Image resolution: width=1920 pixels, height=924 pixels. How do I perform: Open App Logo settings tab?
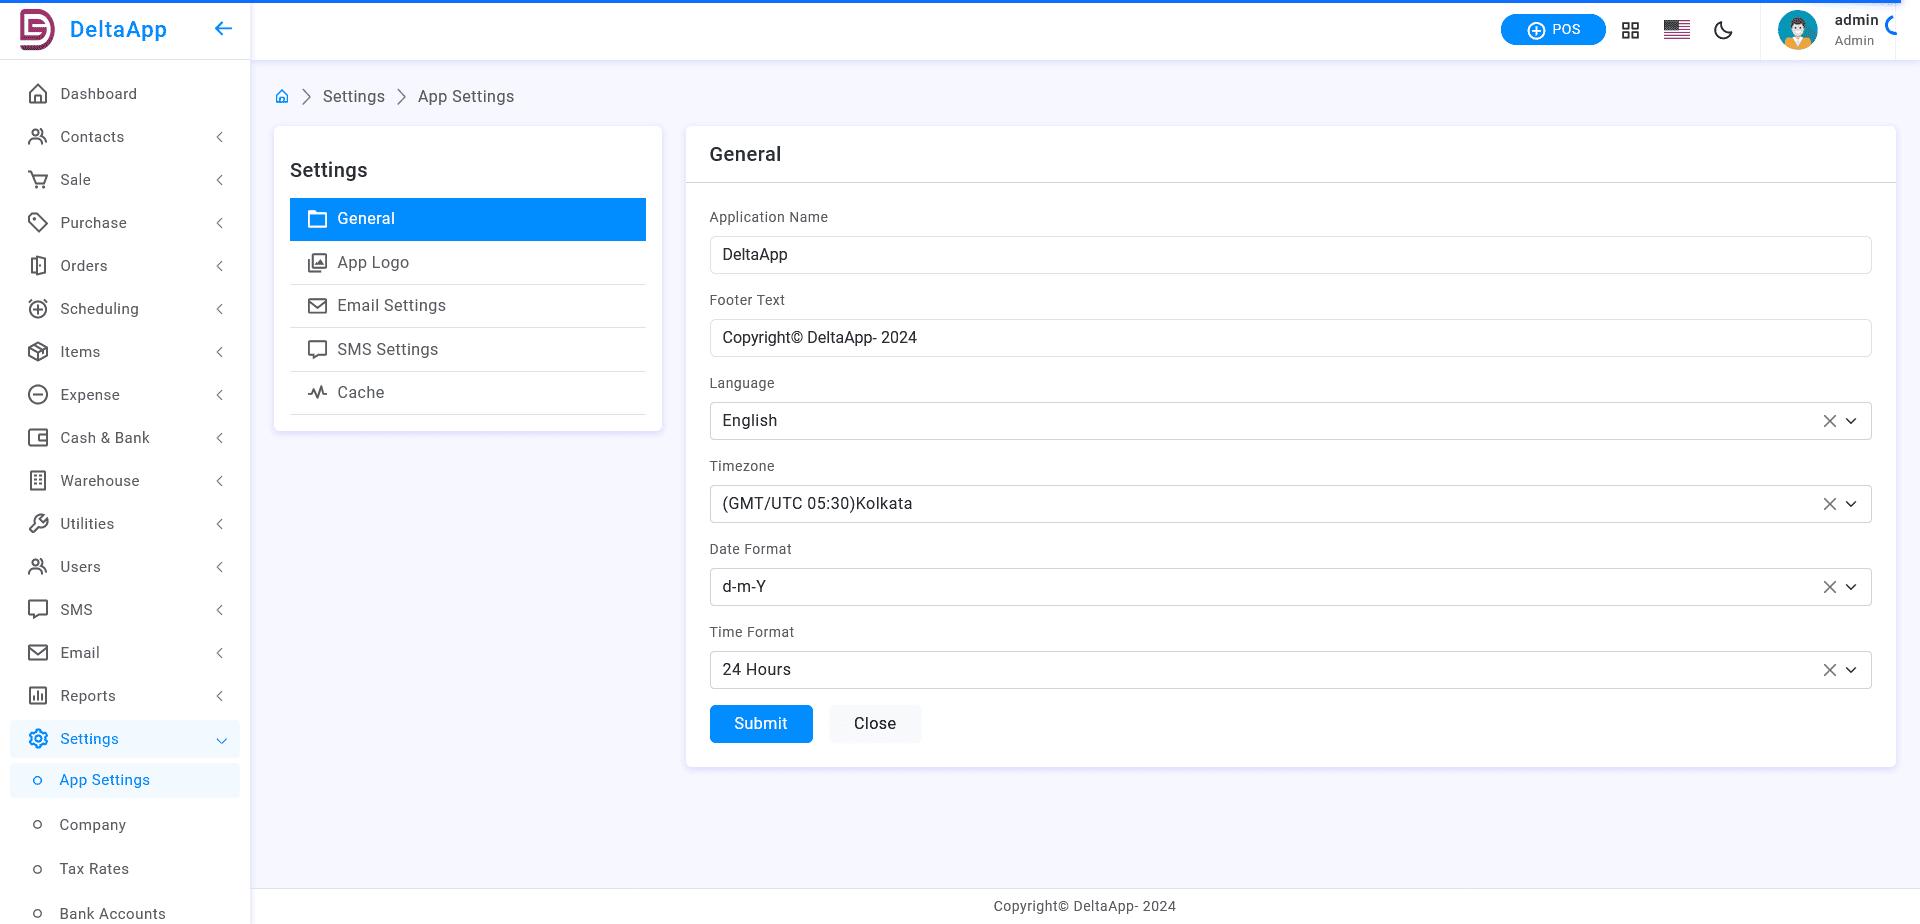pyautogui.click(x=467, y=263)
